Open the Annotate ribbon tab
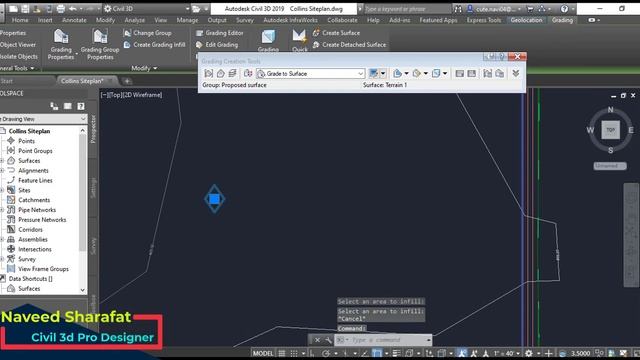 tap(74, 20)
